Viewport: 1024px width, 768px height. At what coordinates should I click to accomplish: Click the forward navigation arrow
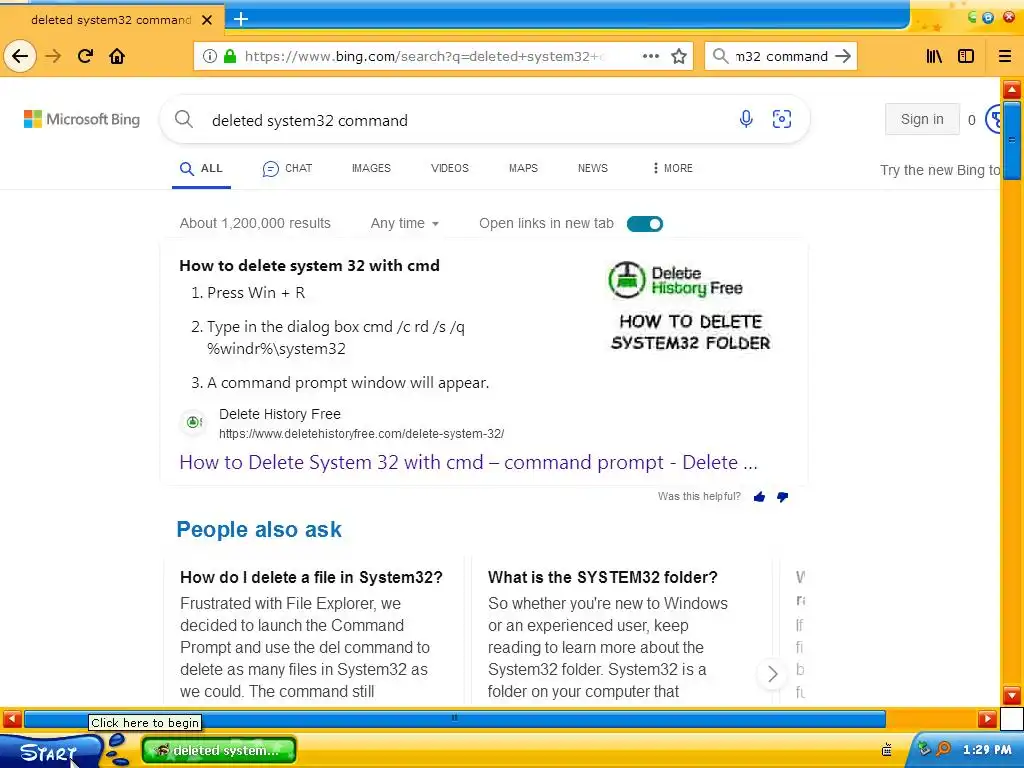[x=53, y=56]
